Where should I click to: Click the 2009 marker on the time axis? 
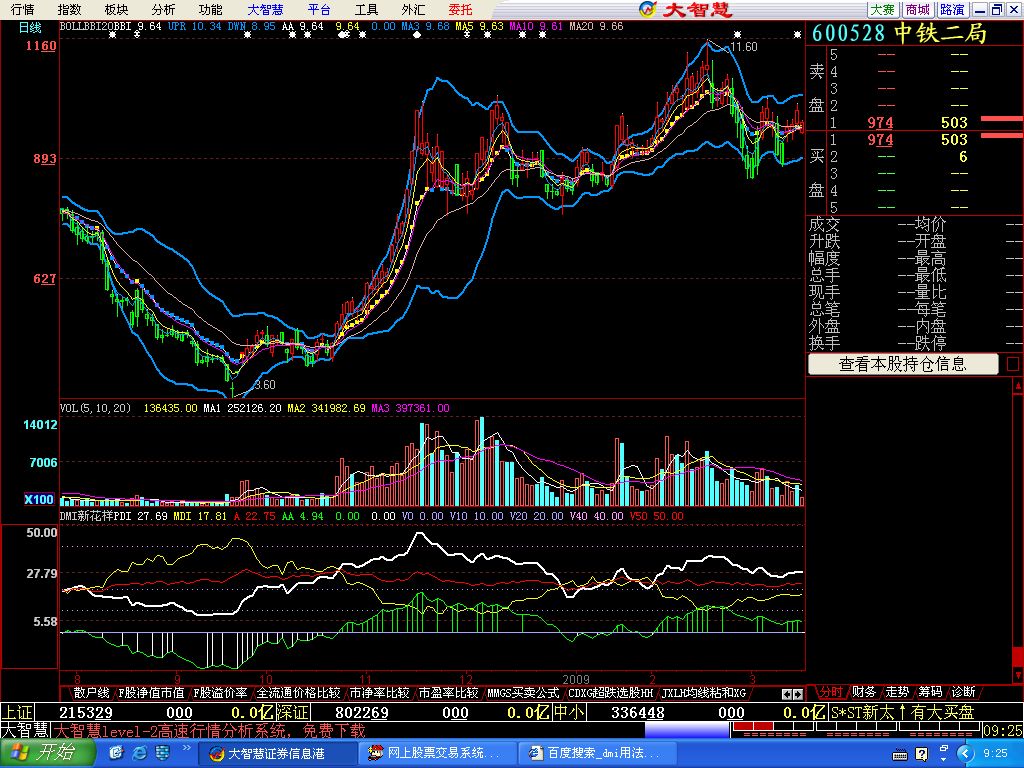pos(576,679)
